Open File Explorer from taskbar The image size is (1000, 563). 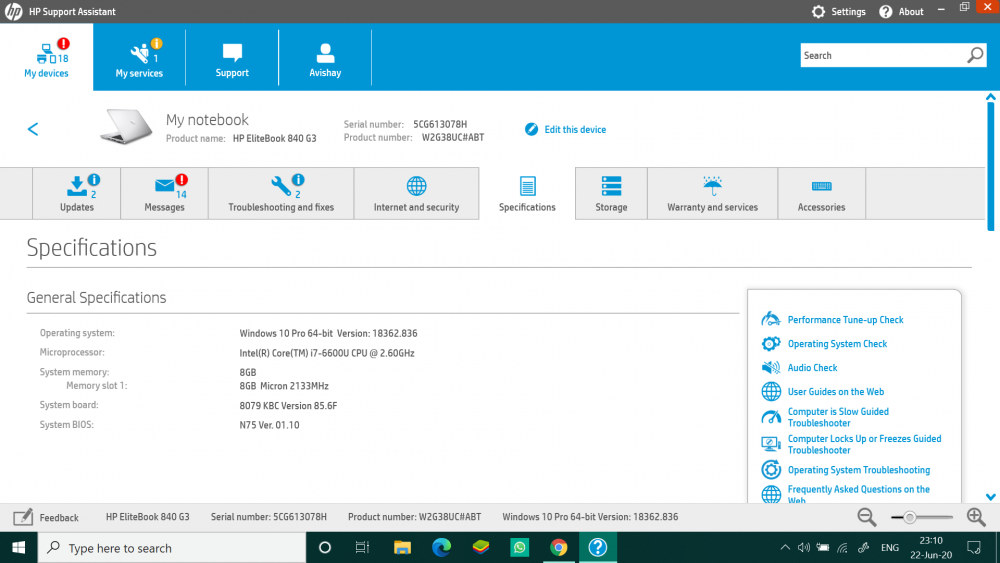click(x=402, y=548)
